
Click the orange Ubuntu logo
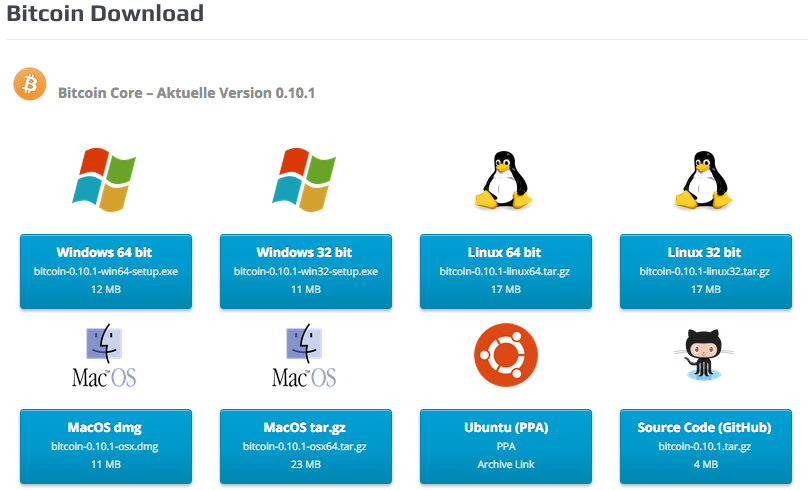(506, 355)
